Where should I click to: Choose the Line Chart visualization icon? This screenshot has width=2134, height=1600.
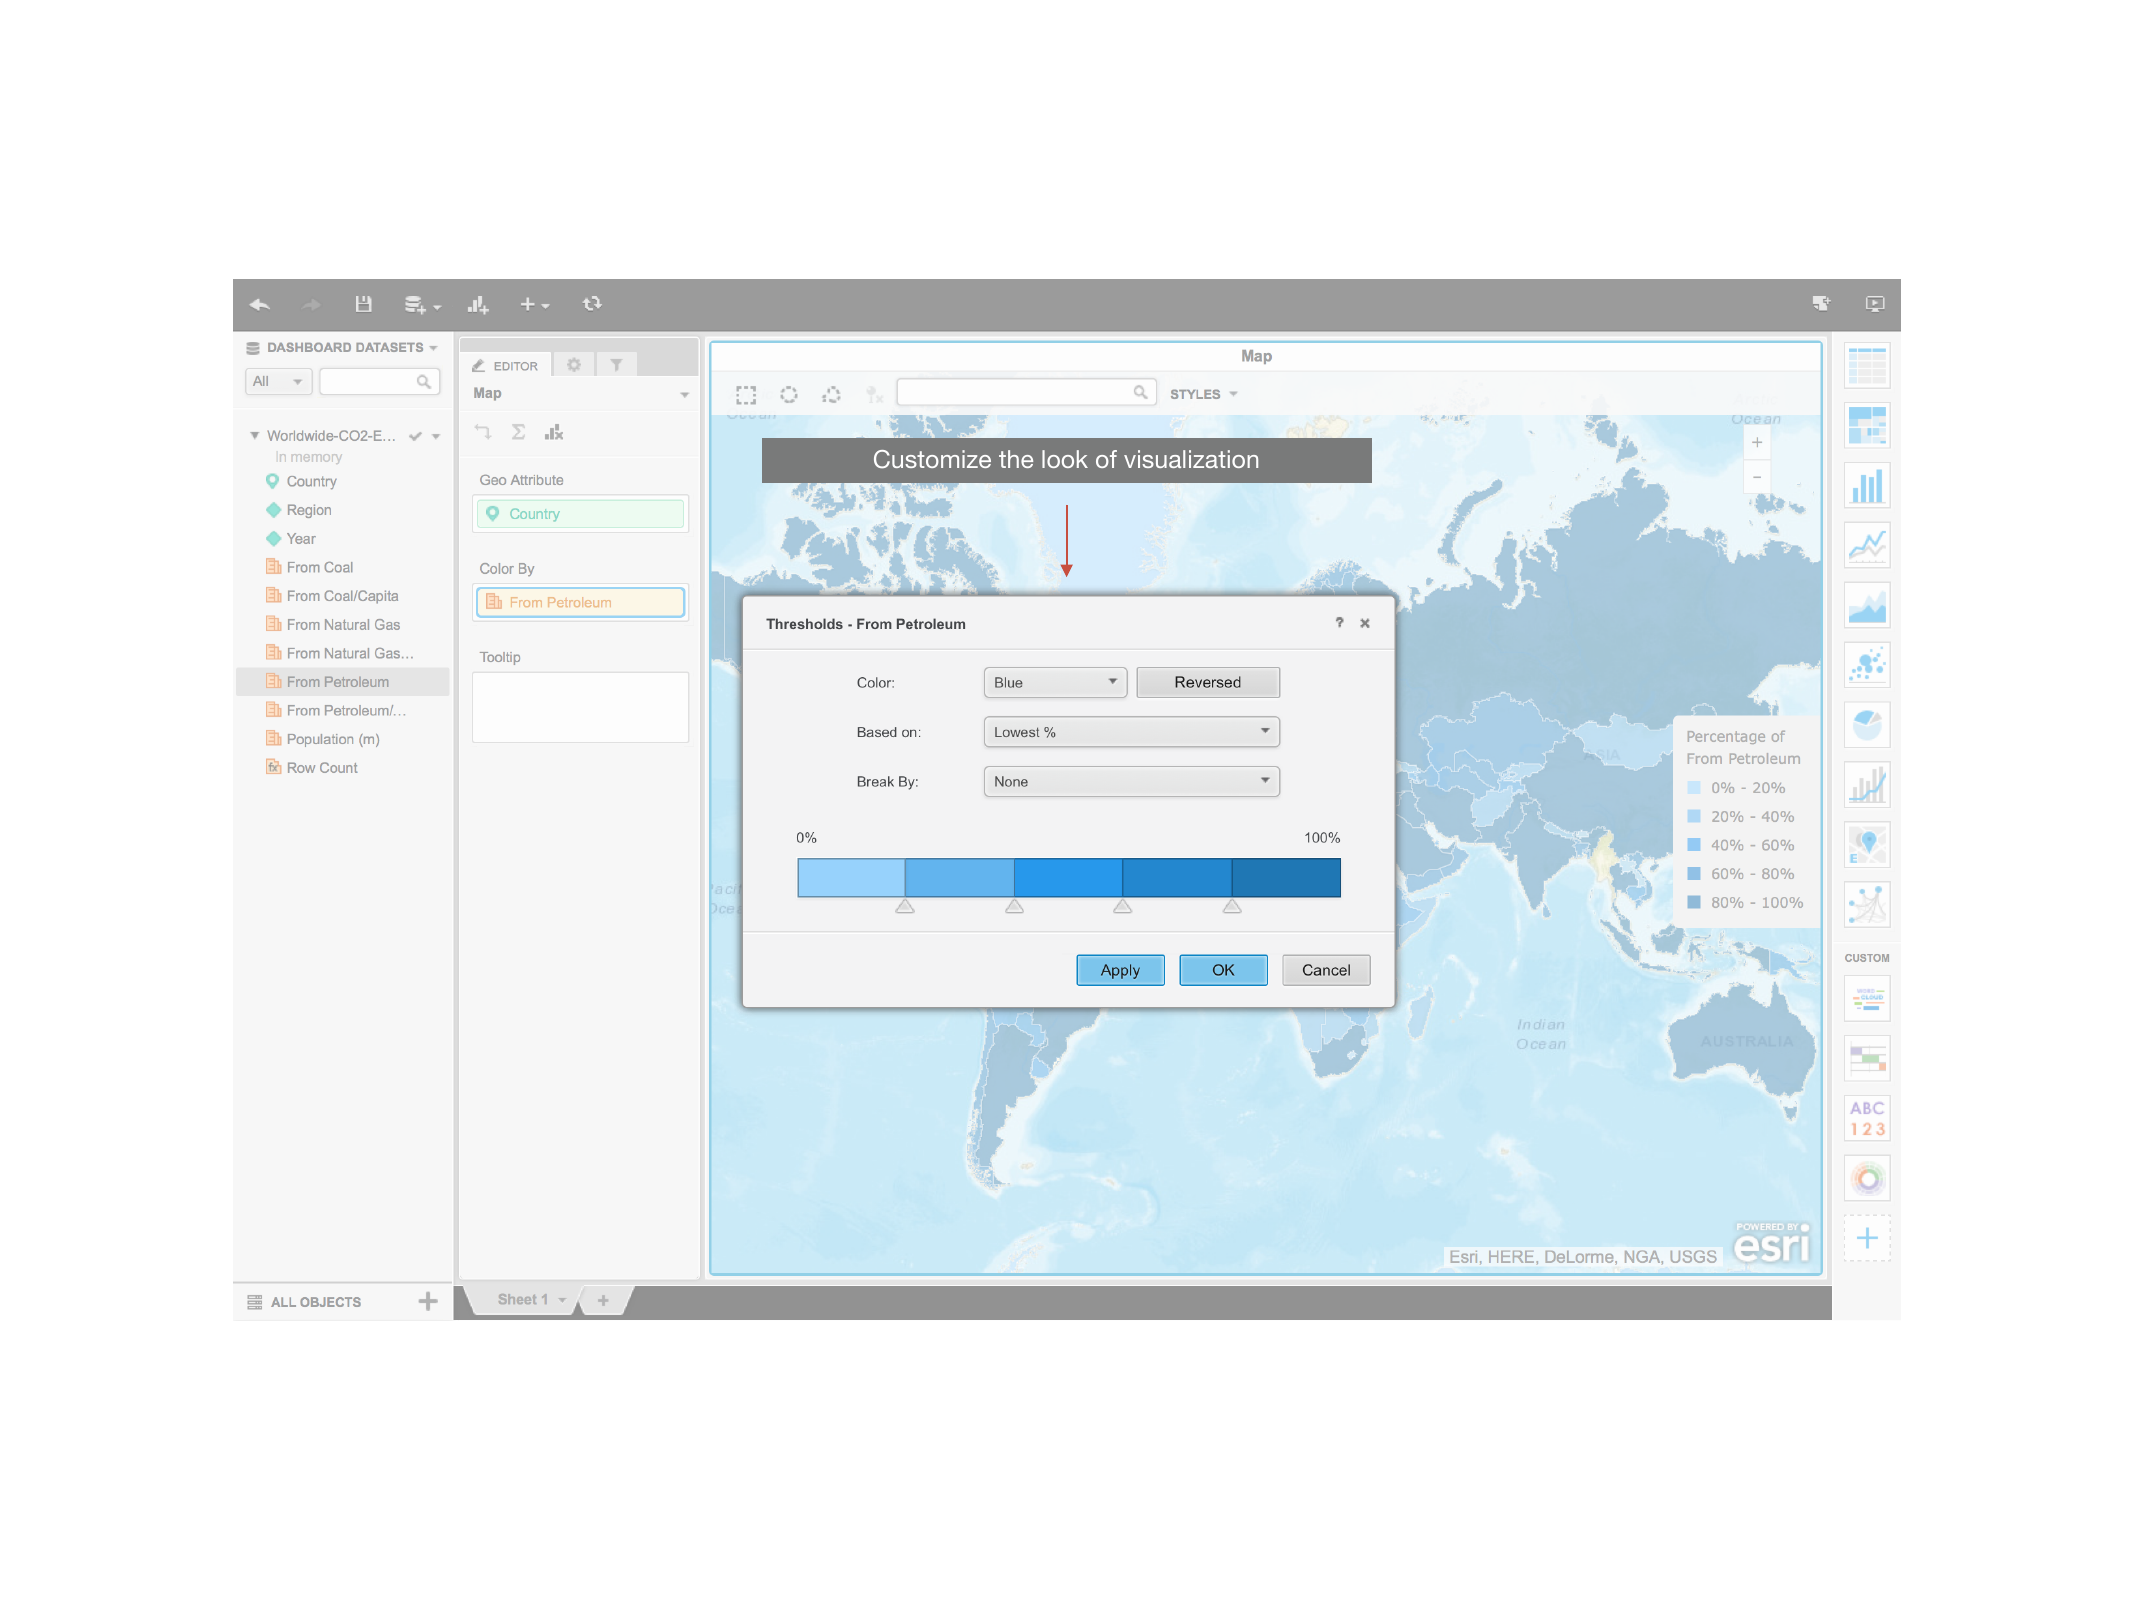point(1867,546)
